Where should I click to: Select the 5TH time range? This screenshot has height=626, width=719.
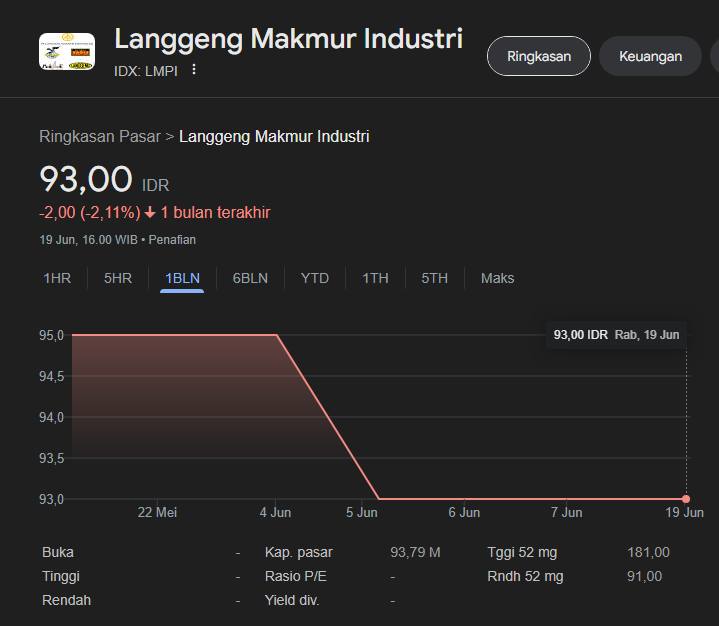(x=434, y=278)
